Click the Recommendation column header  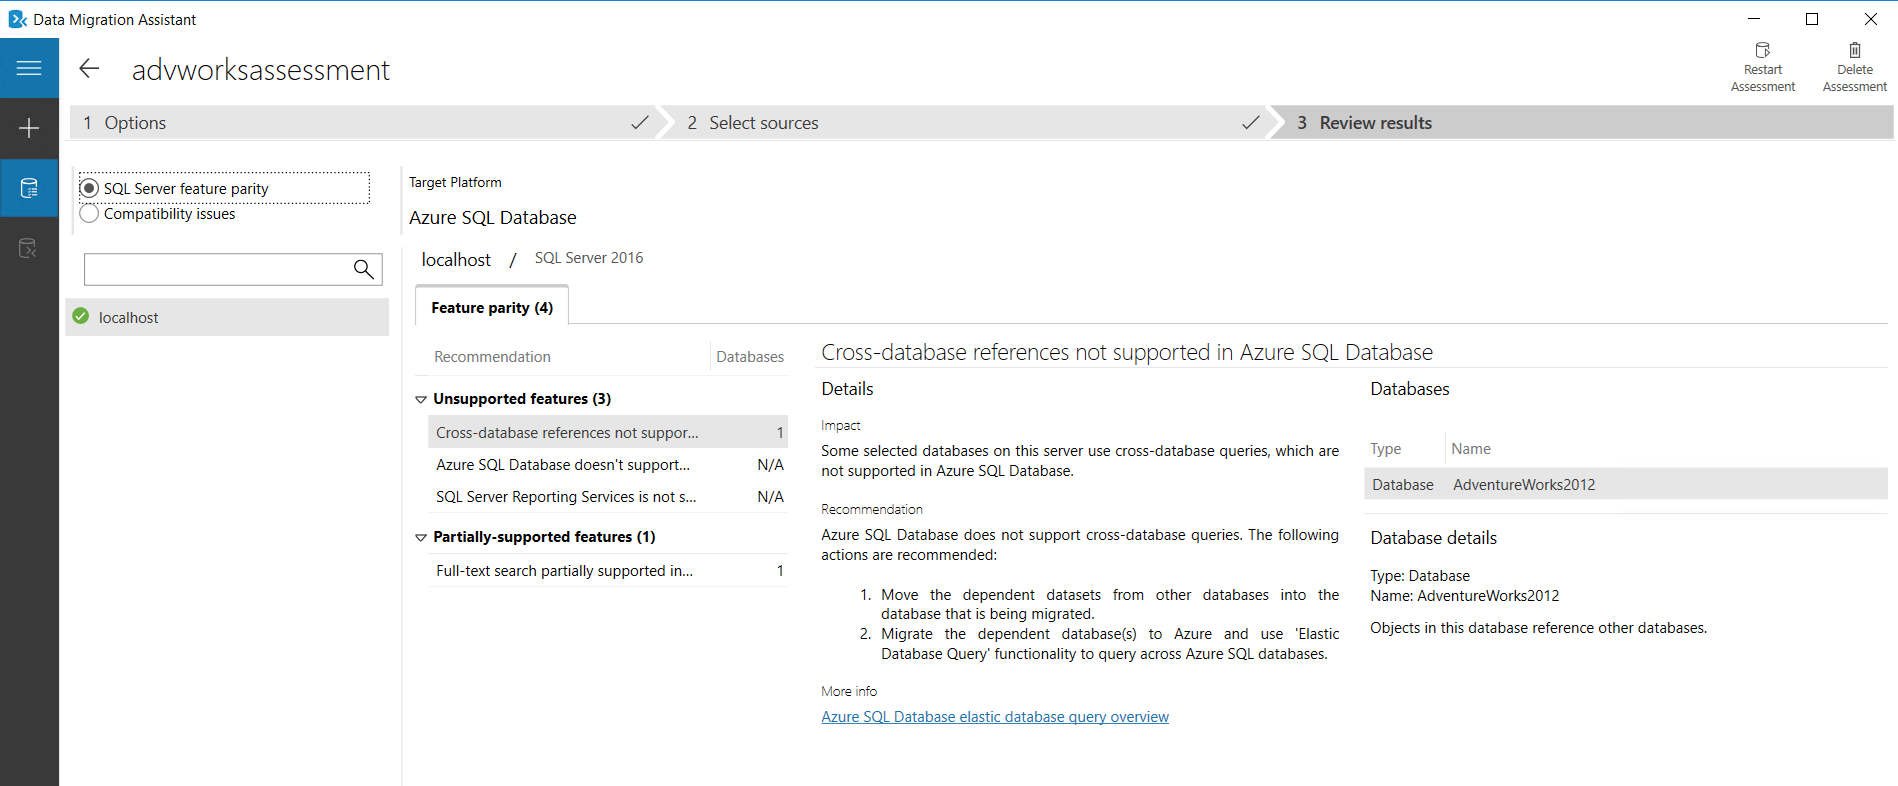click(x=492, y=357)
